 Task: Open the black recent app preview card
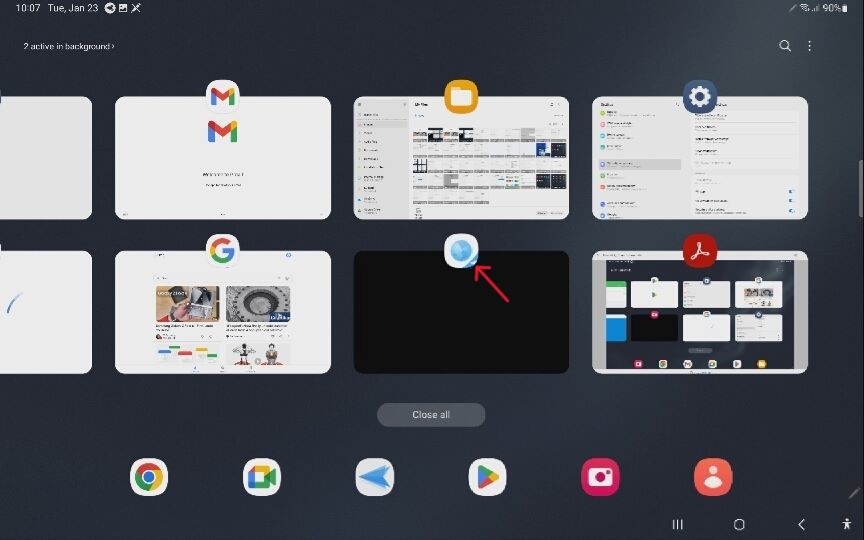461,312
